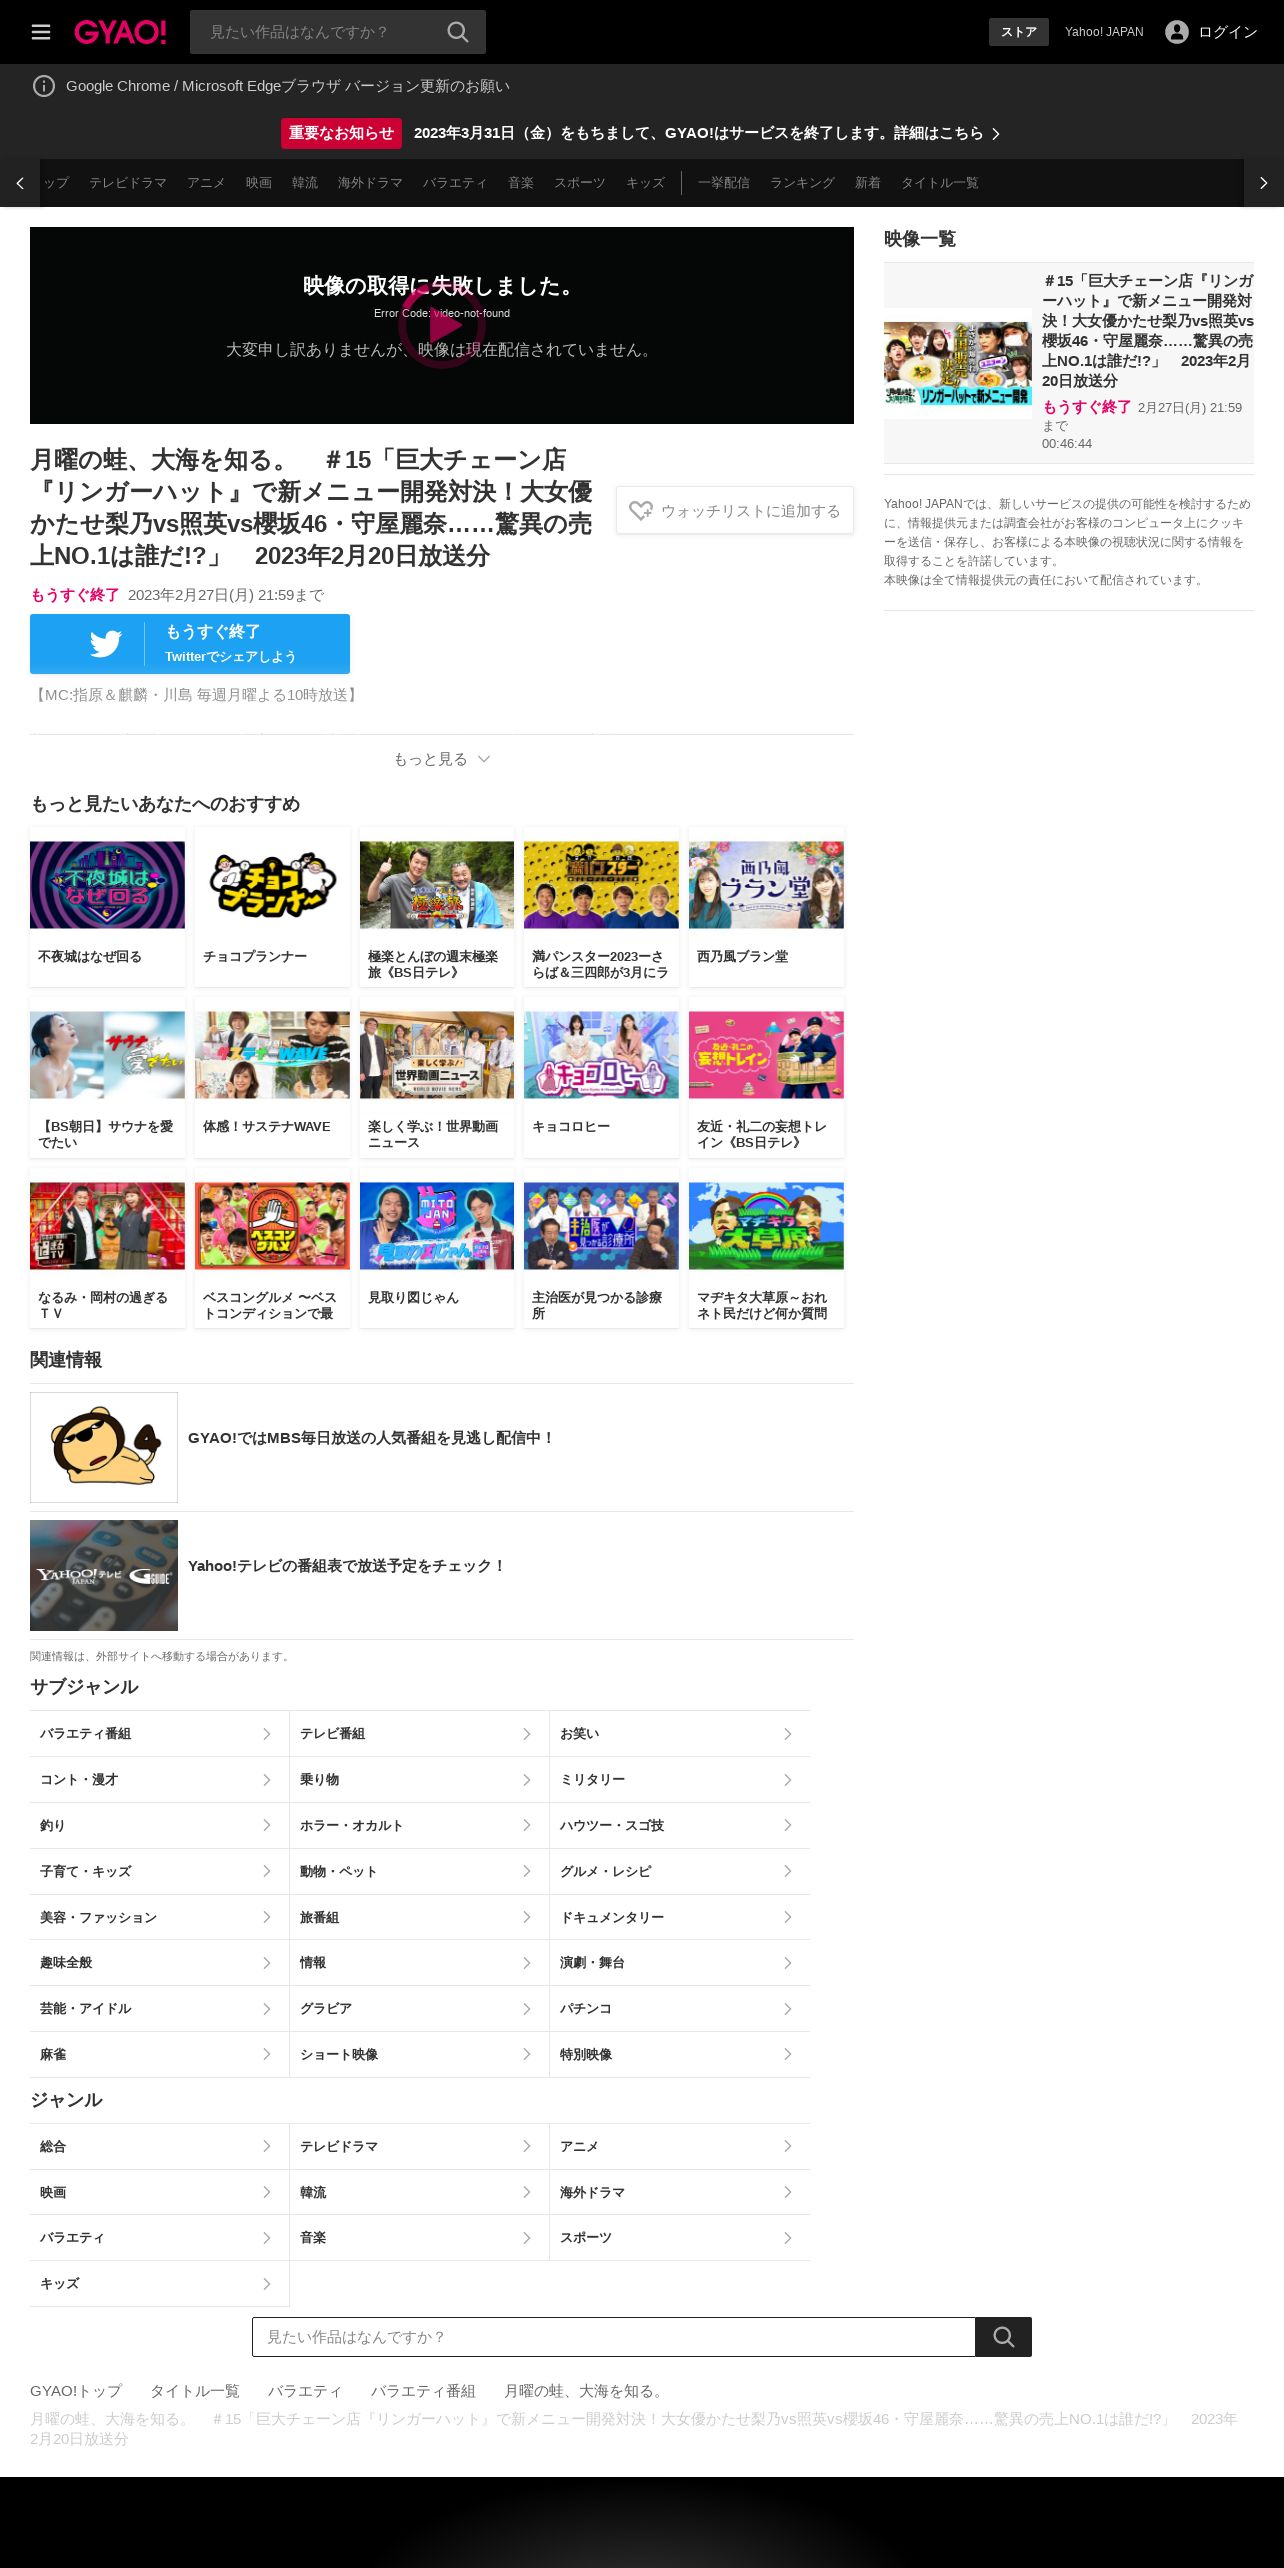Open the hamburger menu icon

(x=41, y=32)
